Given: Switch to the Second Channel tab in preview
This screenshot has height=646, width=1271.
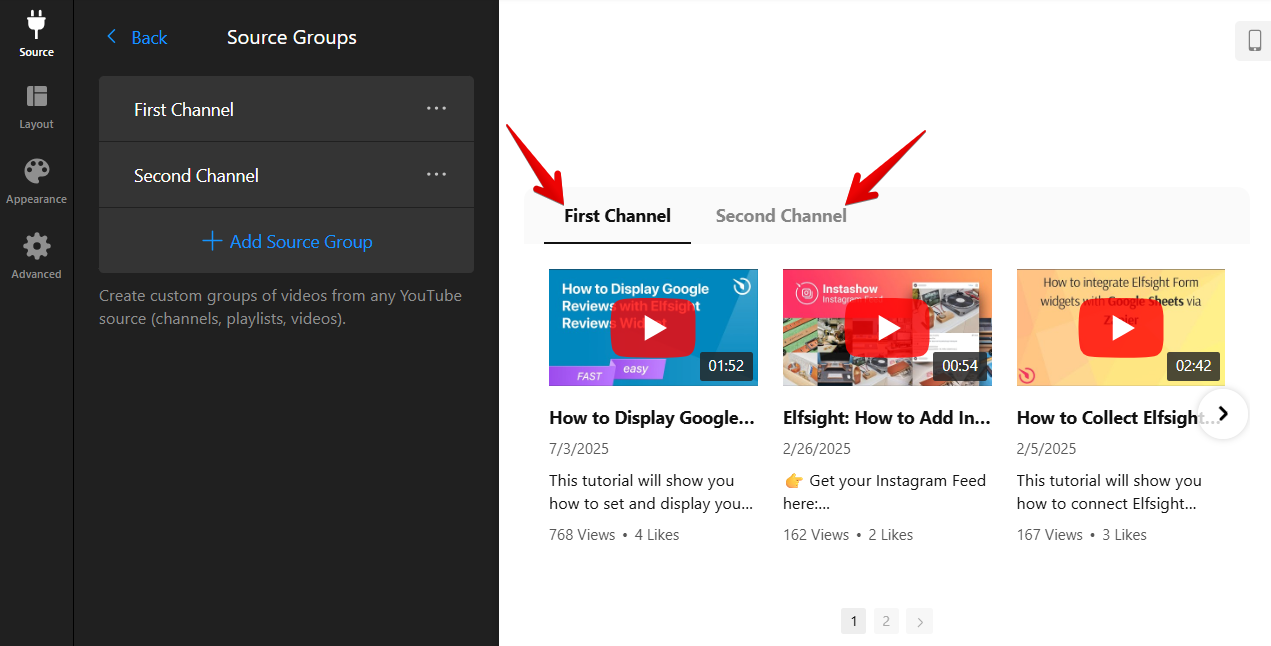Looking at the screenshot, I should (x=781, y=216).
